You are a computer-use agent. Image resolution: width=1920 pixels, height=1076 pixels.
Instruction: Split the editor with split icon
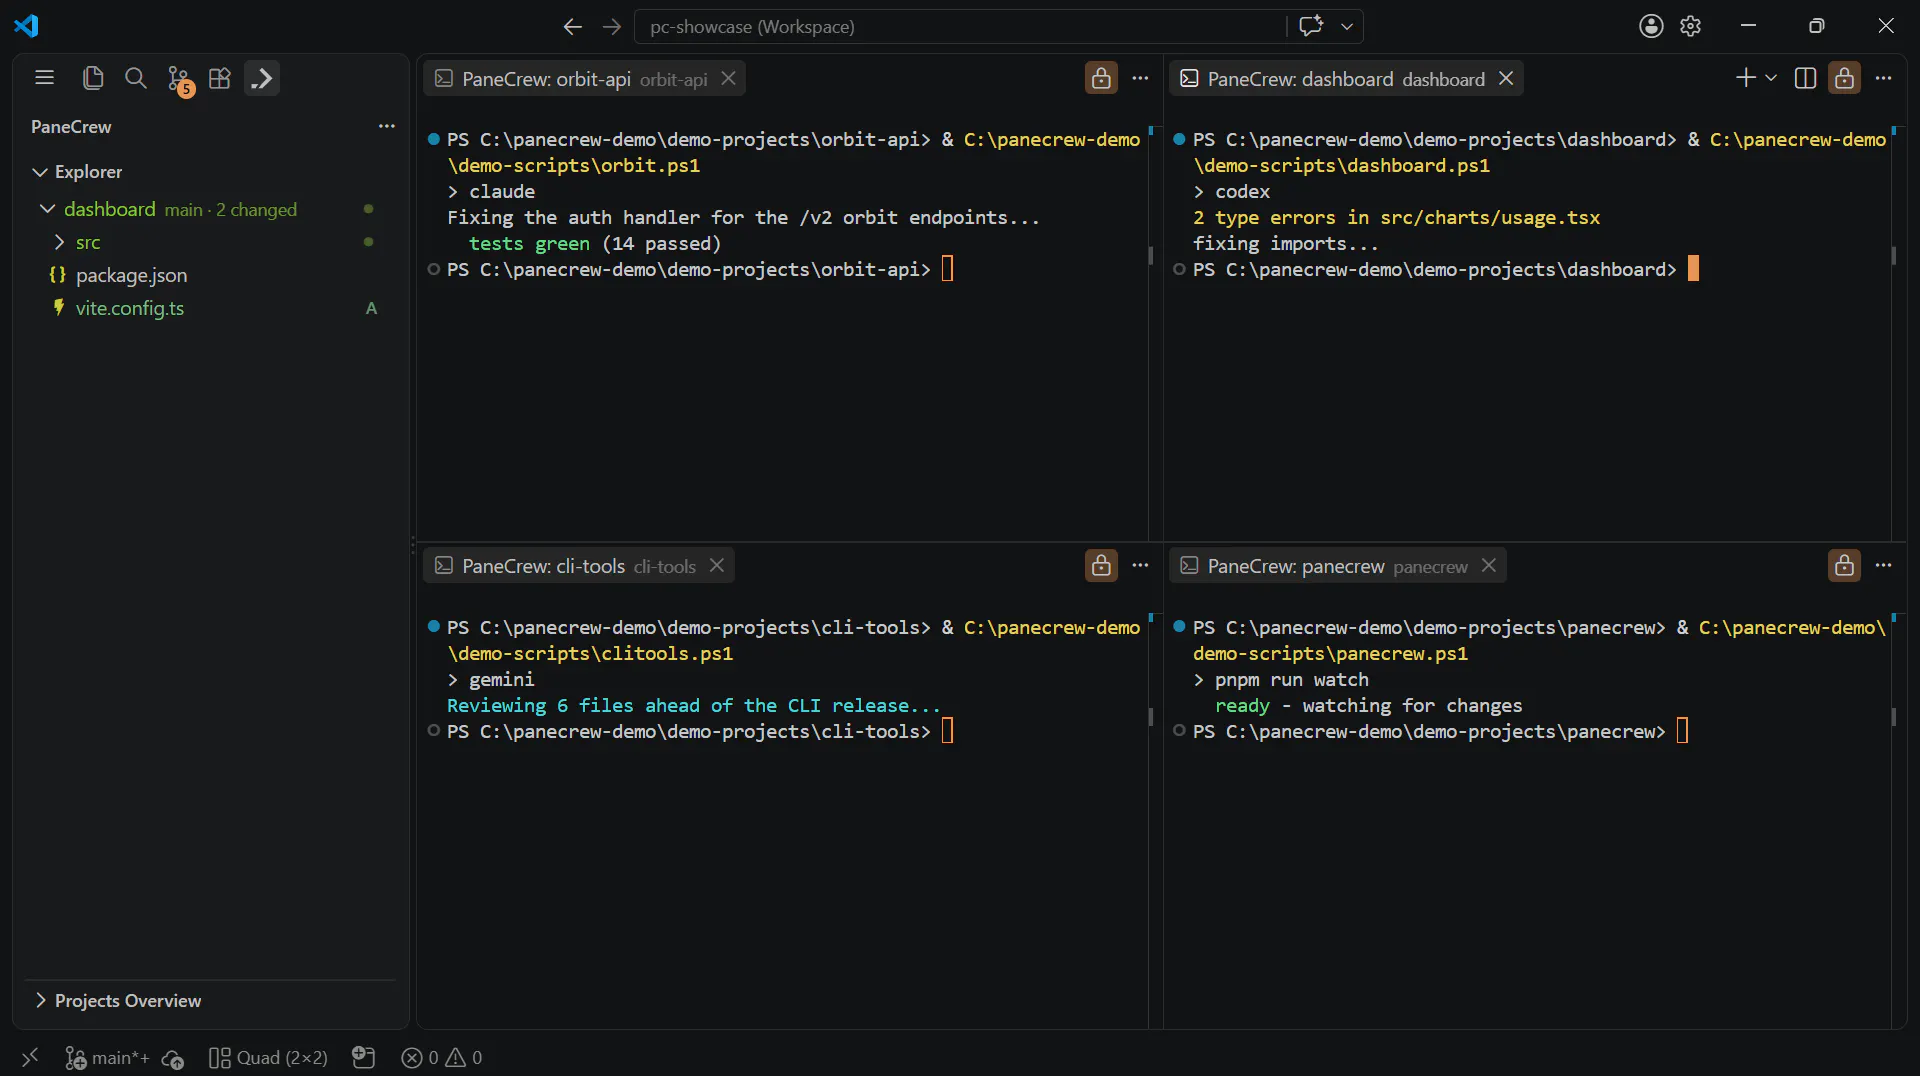tap(1805, 78)
